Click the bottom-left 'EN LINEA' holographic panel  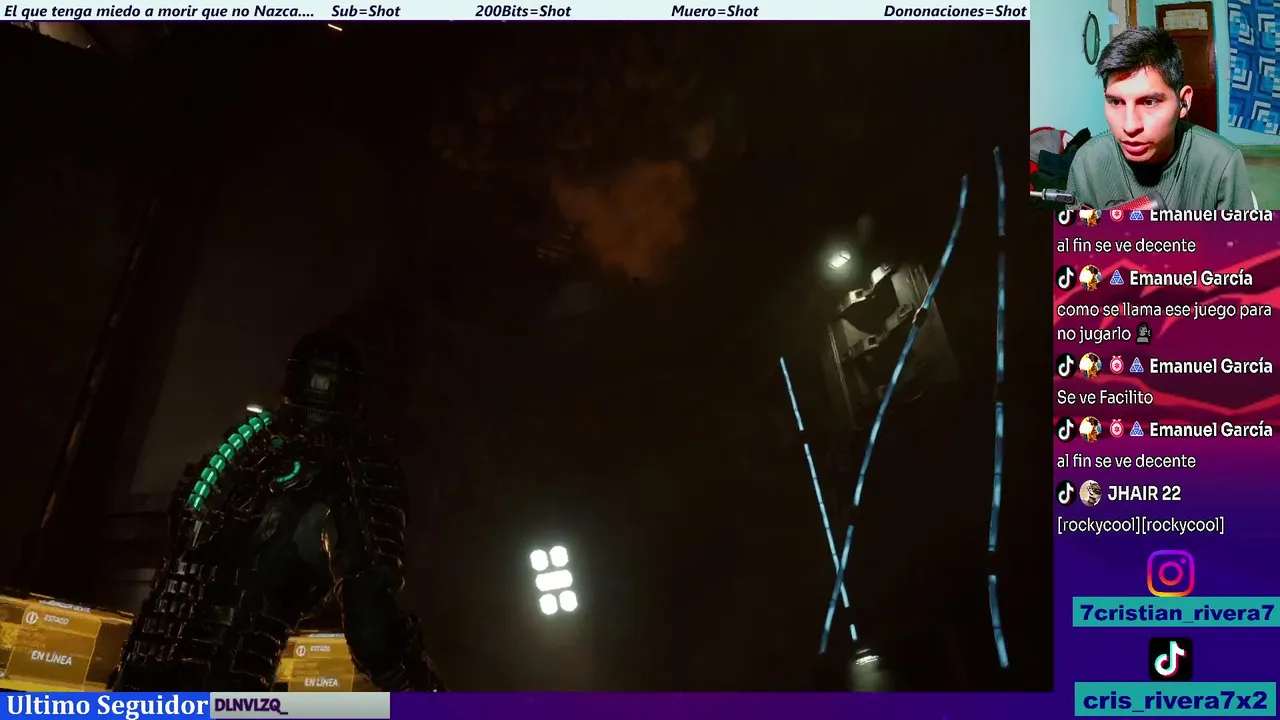[60, 639]
